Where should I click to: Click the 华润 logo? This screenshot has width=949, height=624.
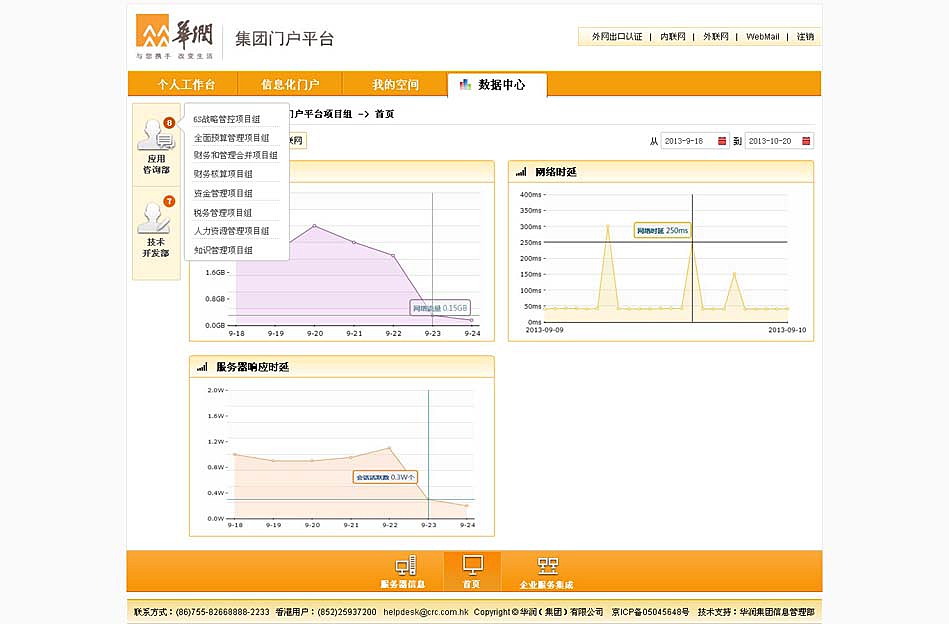coord(175,36)
